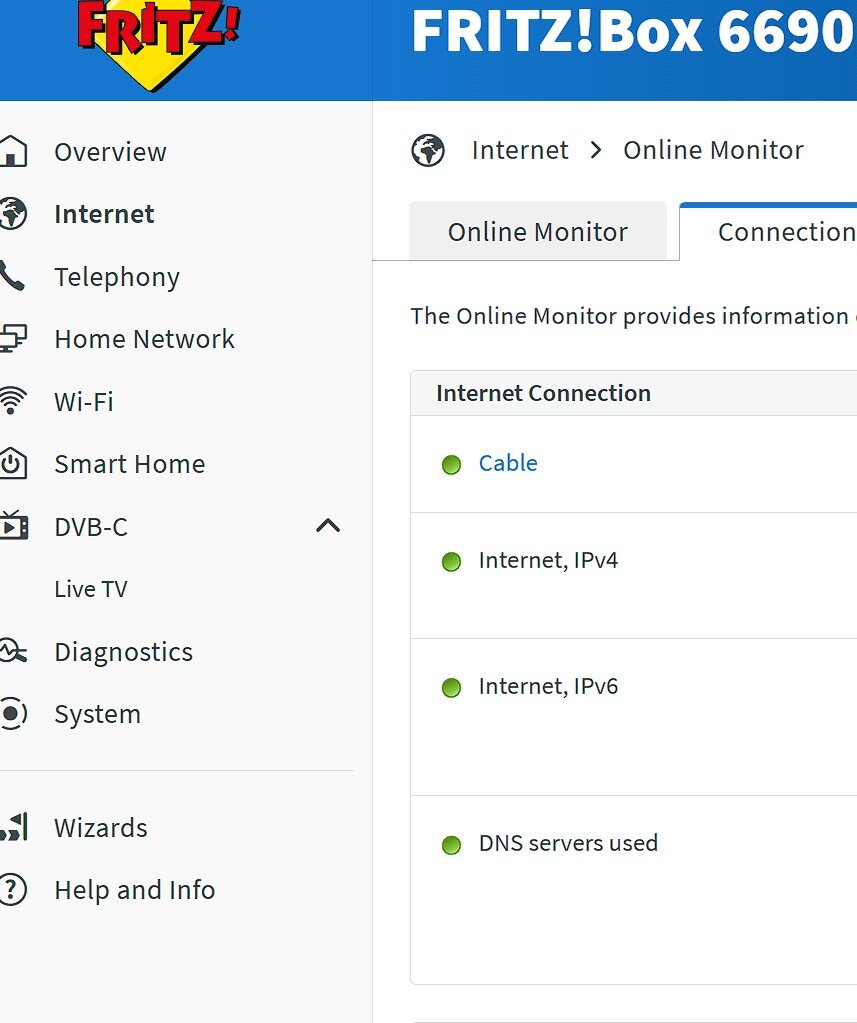Click the Wizards icon in sidebar

(x=14, y=827)
